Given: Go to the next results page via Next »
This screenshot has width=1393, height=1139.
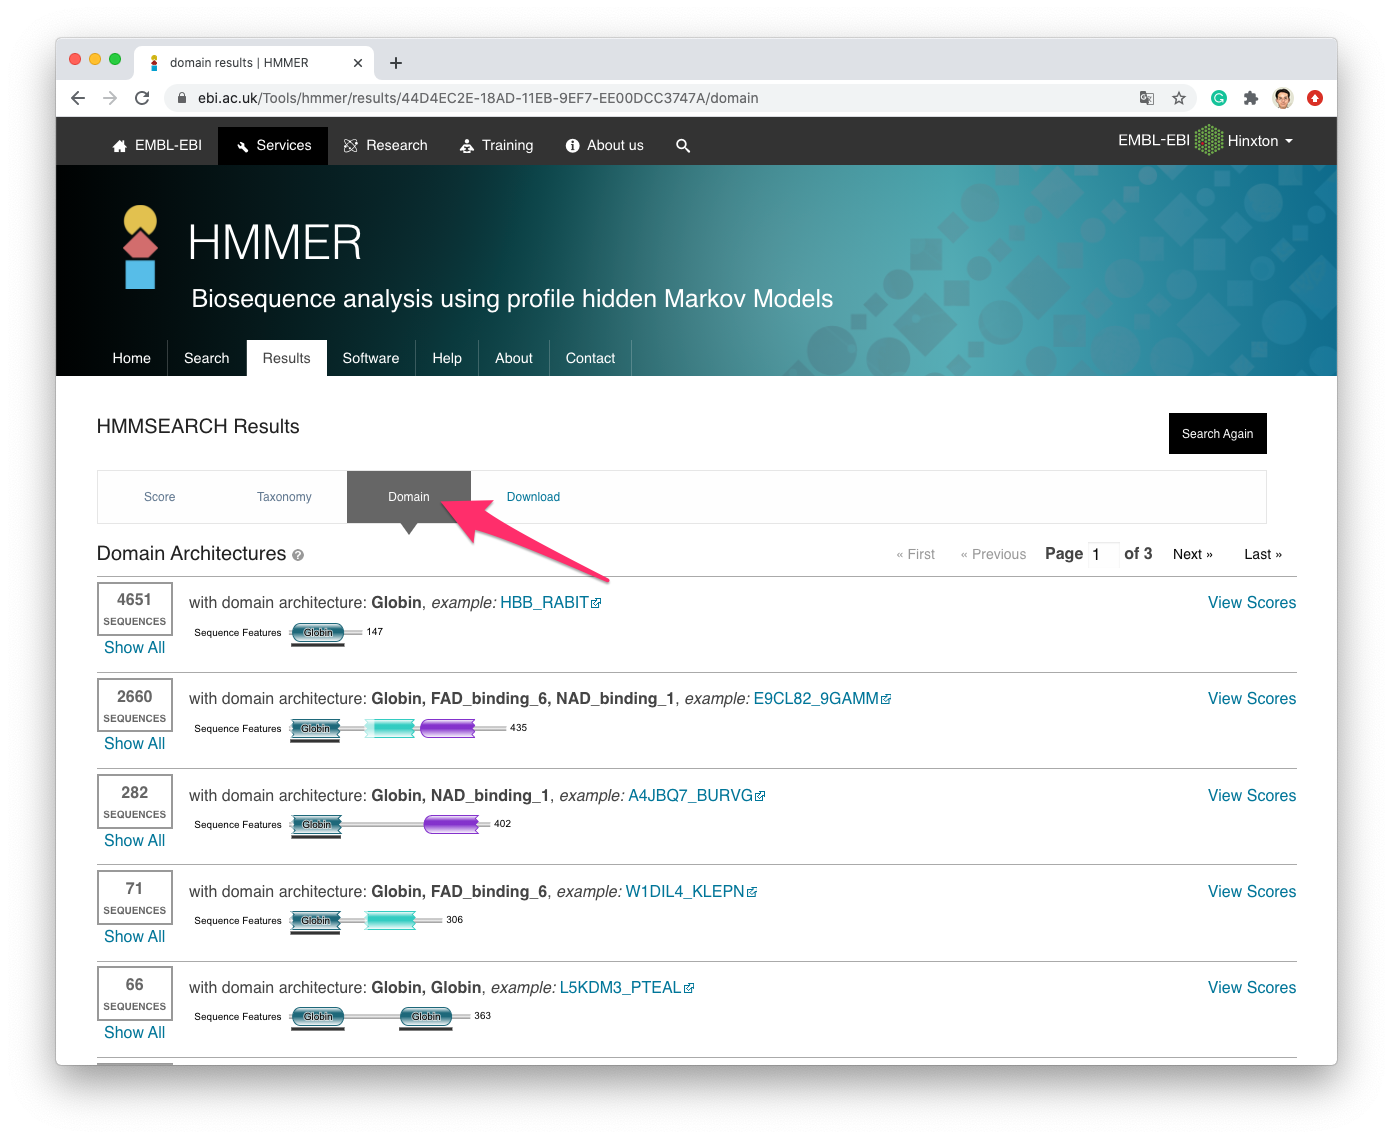Looking at the screenshot, I should coord(1192,553).
